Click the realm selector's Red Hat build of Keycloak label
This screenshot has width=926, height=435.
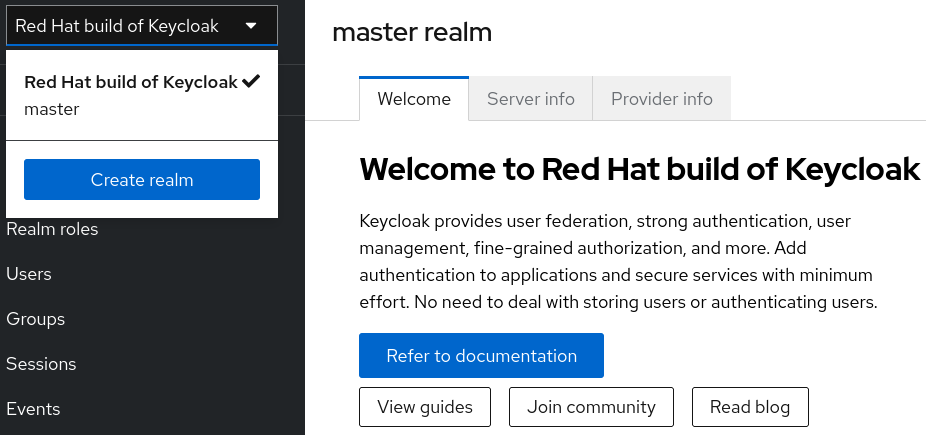117,26
